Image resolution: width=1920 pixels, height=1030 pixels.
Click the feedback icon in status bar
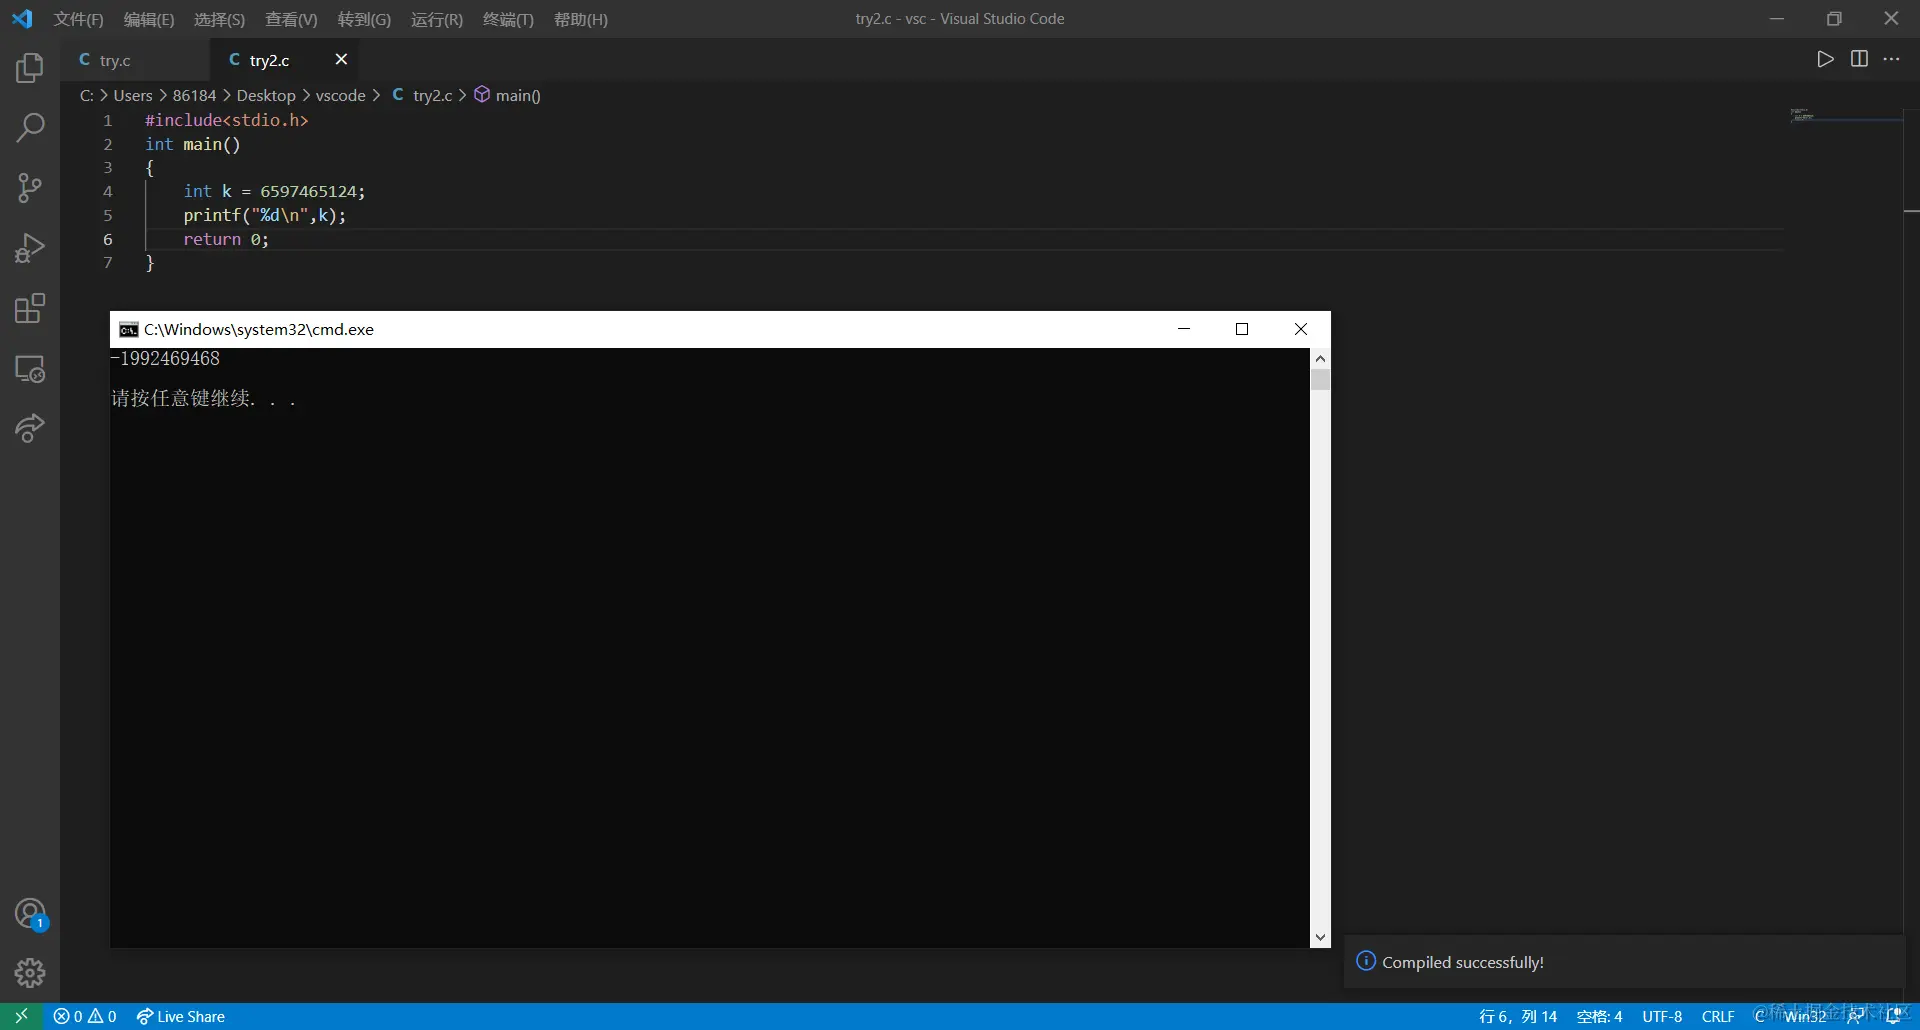(x=1857, y=1016)
